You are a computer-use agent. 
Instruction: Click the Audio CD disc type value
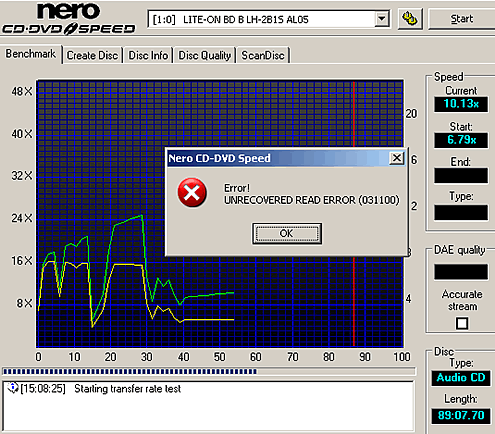click(461, 378)
